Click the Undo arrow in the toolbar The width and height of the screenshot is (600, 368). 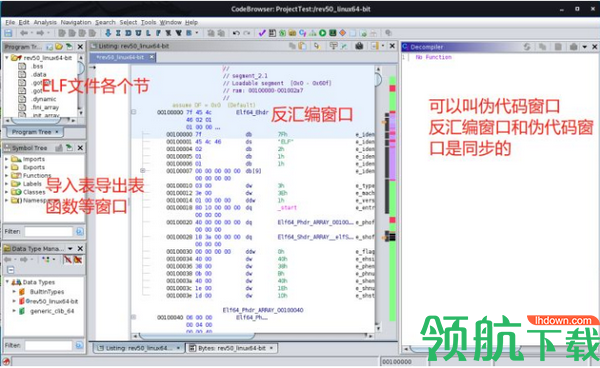click(236, 33)
